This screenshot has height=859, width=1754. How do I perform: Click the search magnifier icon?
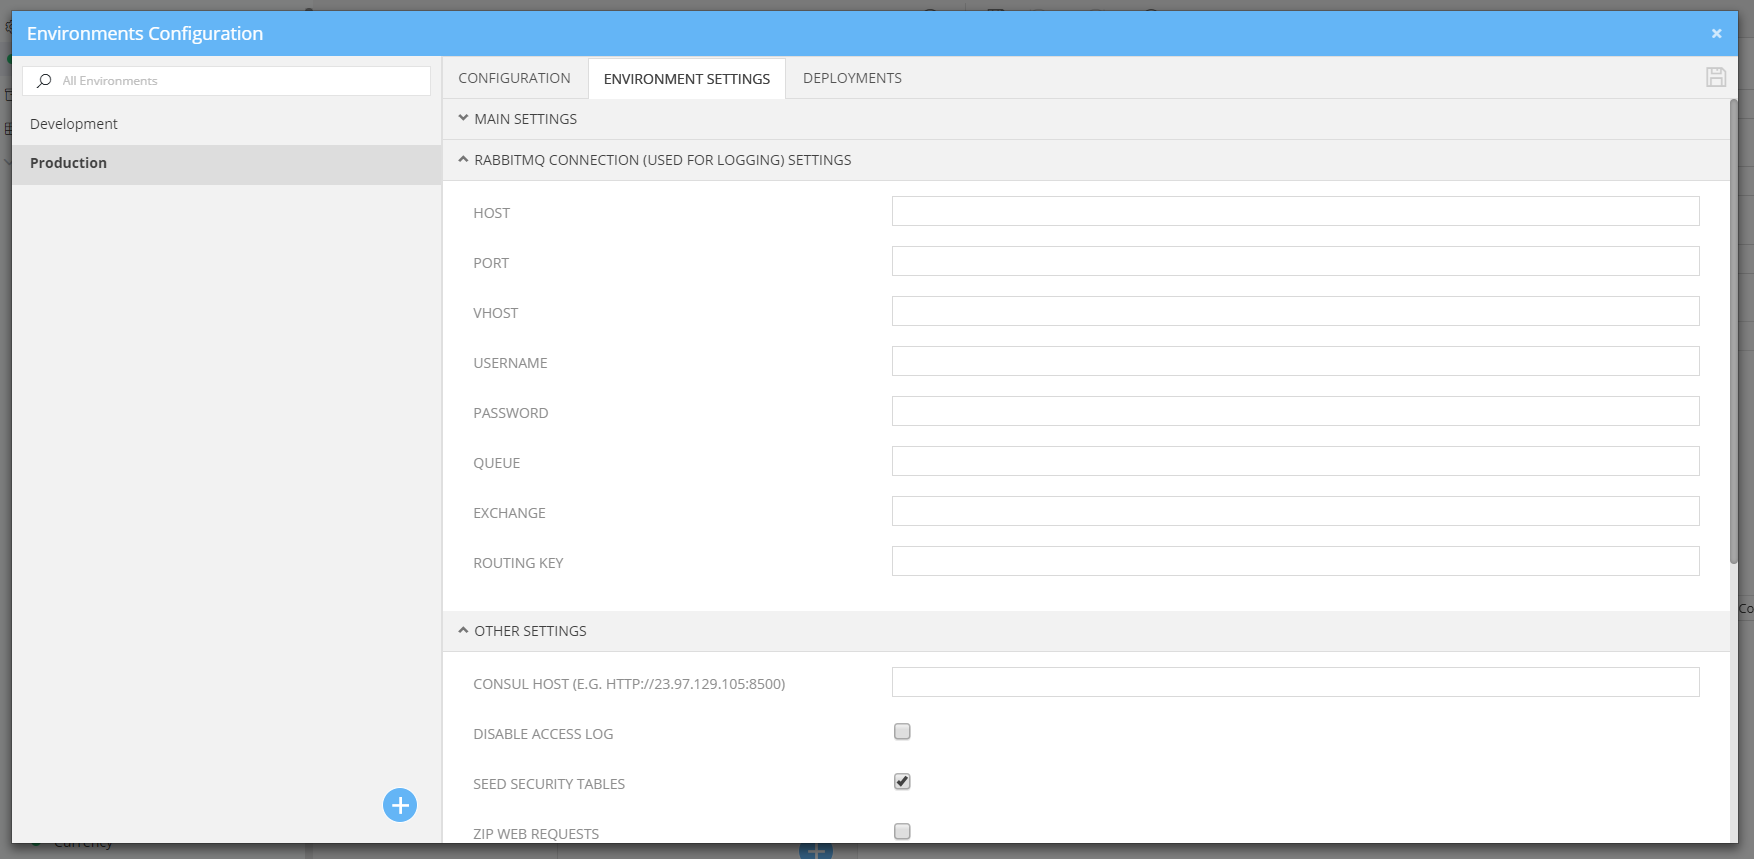coord(44,81)
